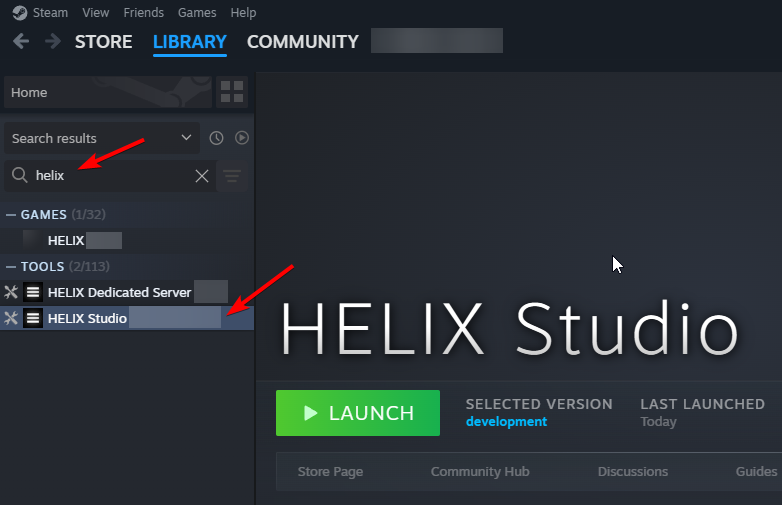The height and width of the screenshot is (505, 782).
Task: Collapse the GAMES category
Action: click(11, 215)
